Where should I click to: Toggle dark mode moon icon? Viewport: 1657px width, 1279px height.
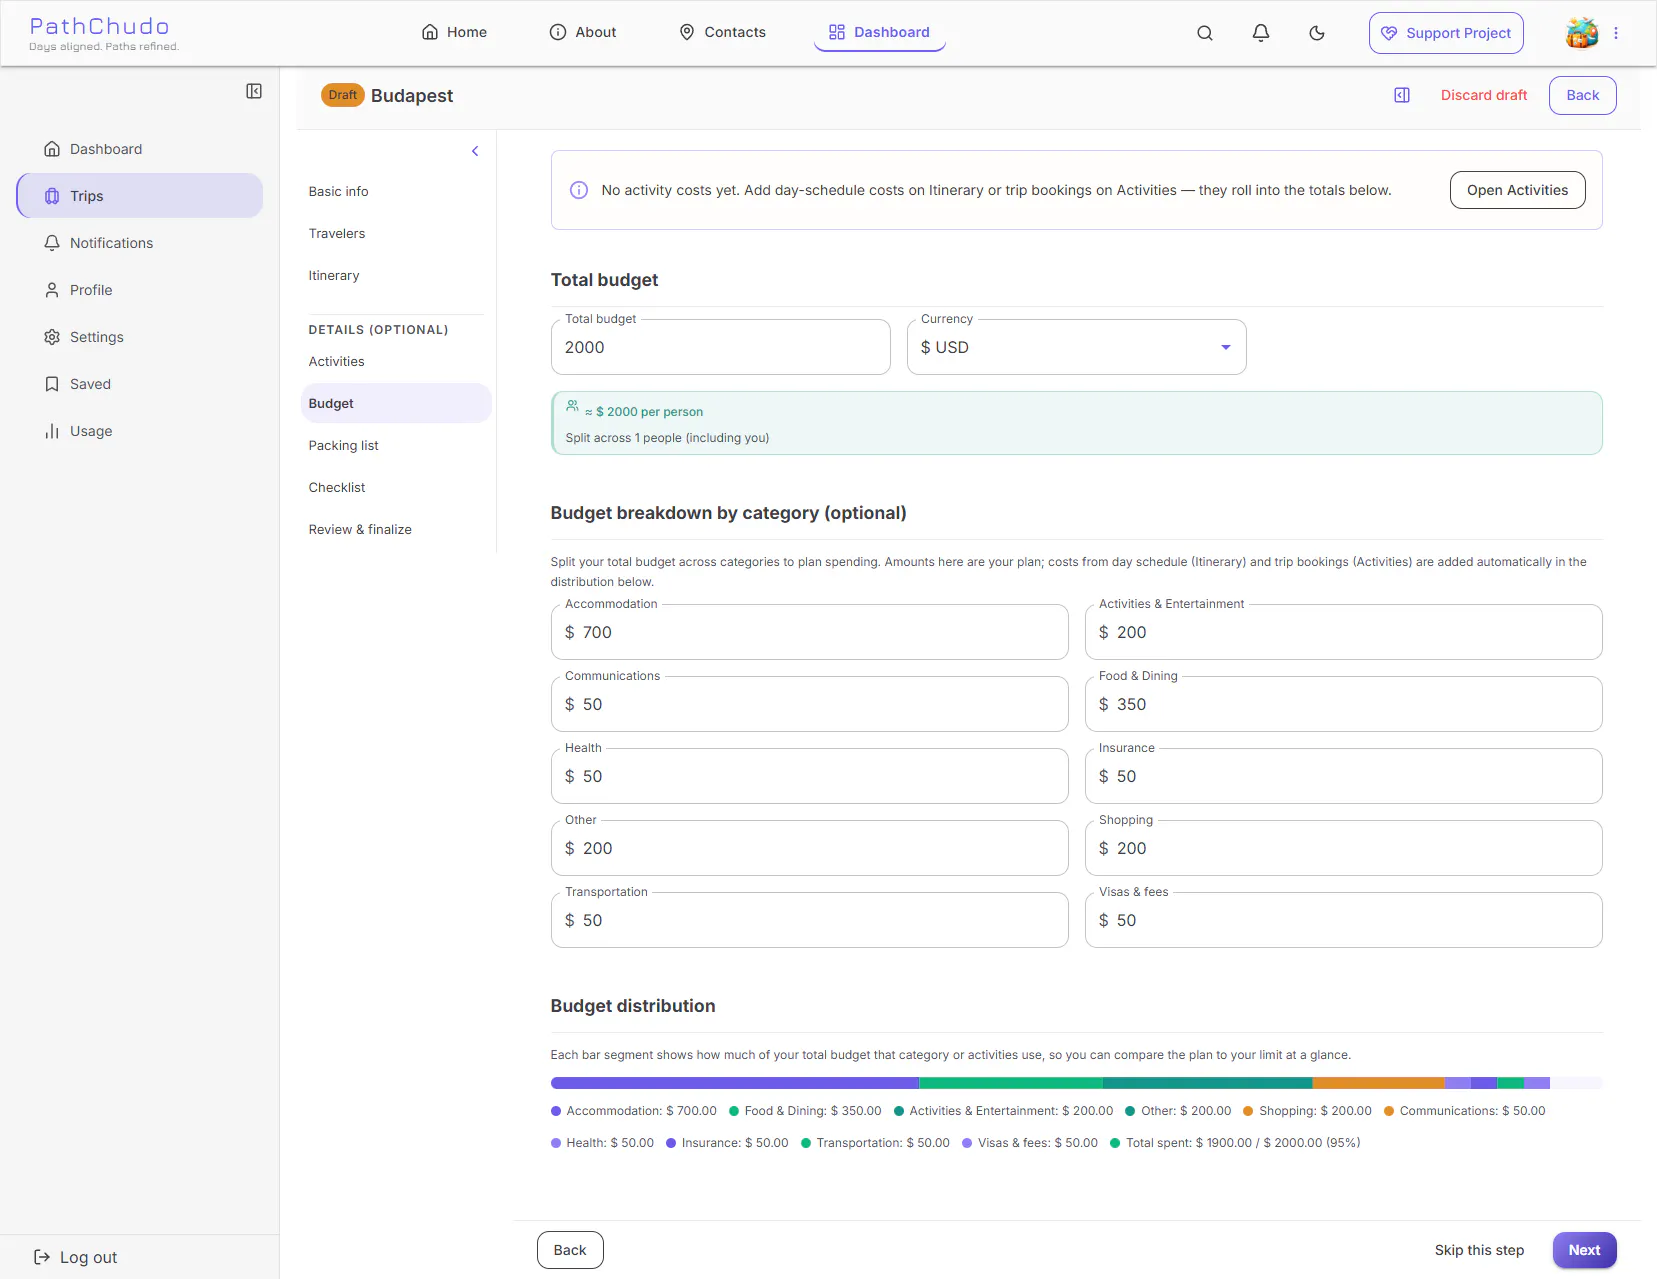tap(1317, 33)
